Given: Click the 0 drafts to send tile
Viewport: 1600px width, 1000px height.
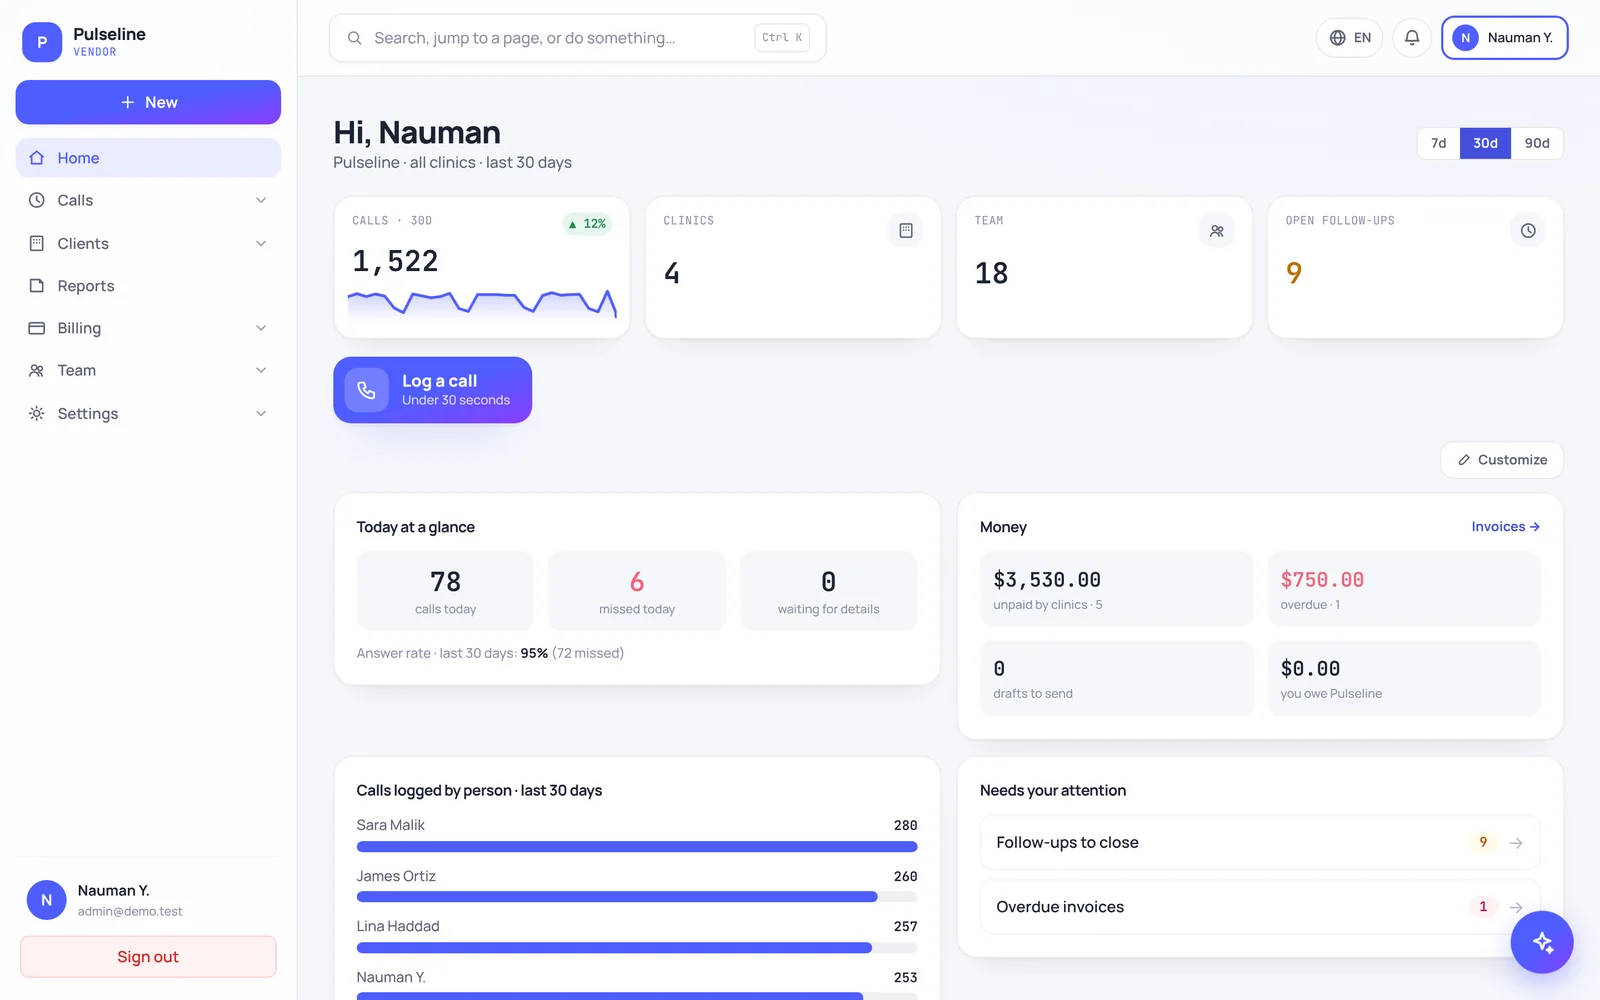Looking at the screenshot, I should 1117,678.
